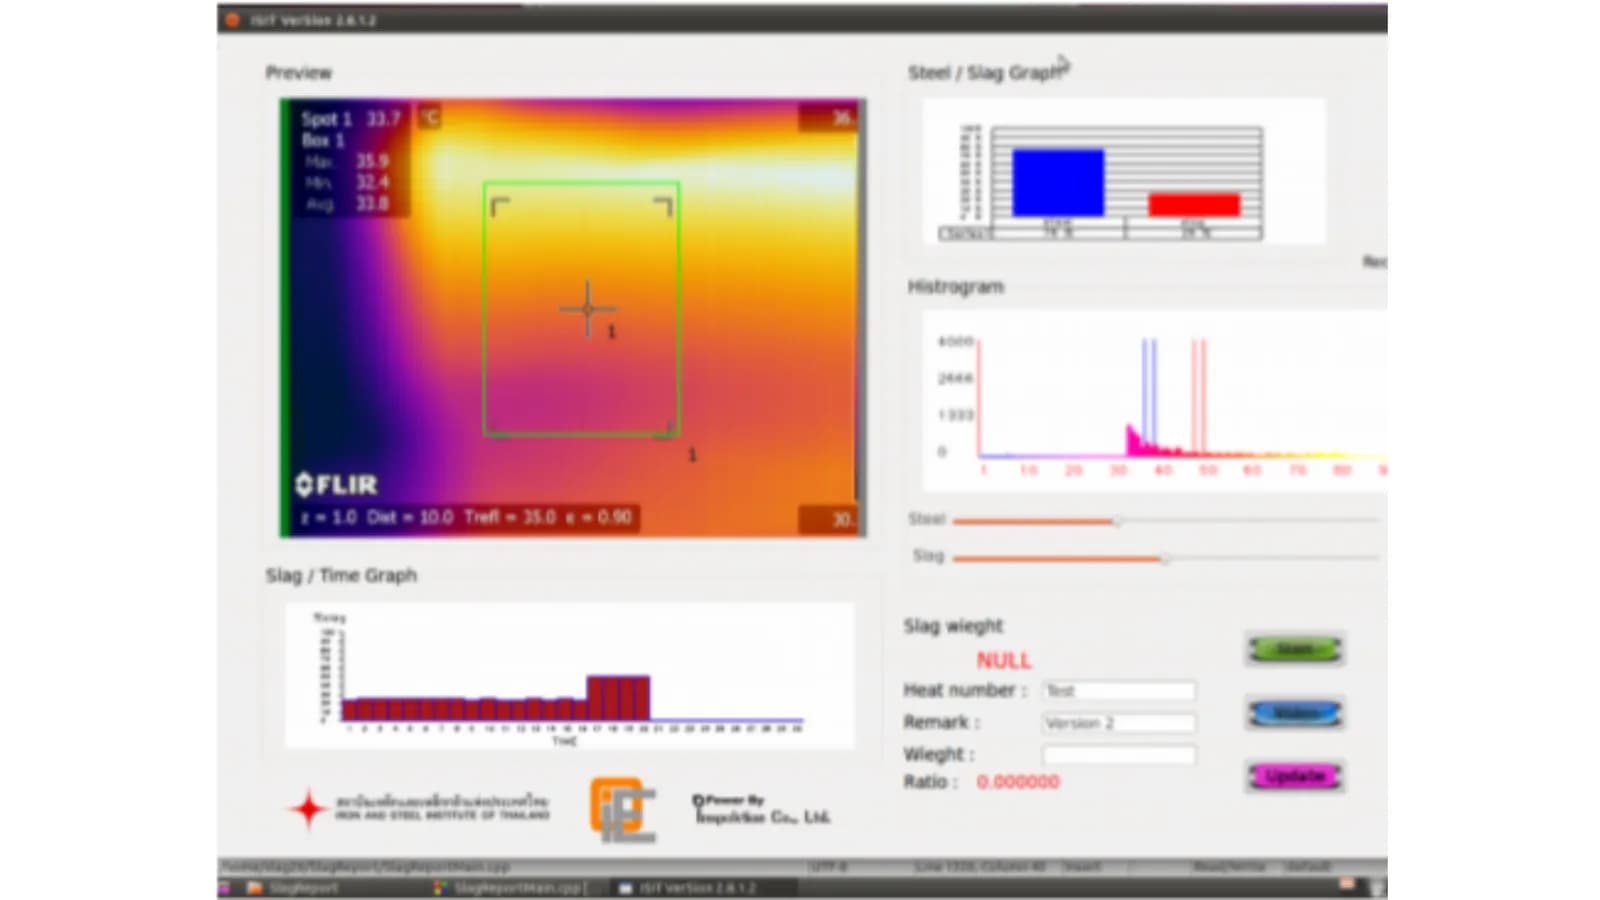Viewport: 1600px width, 900px height.
Task: Focus the empty Wieght input field
Action: [1119, 755]
